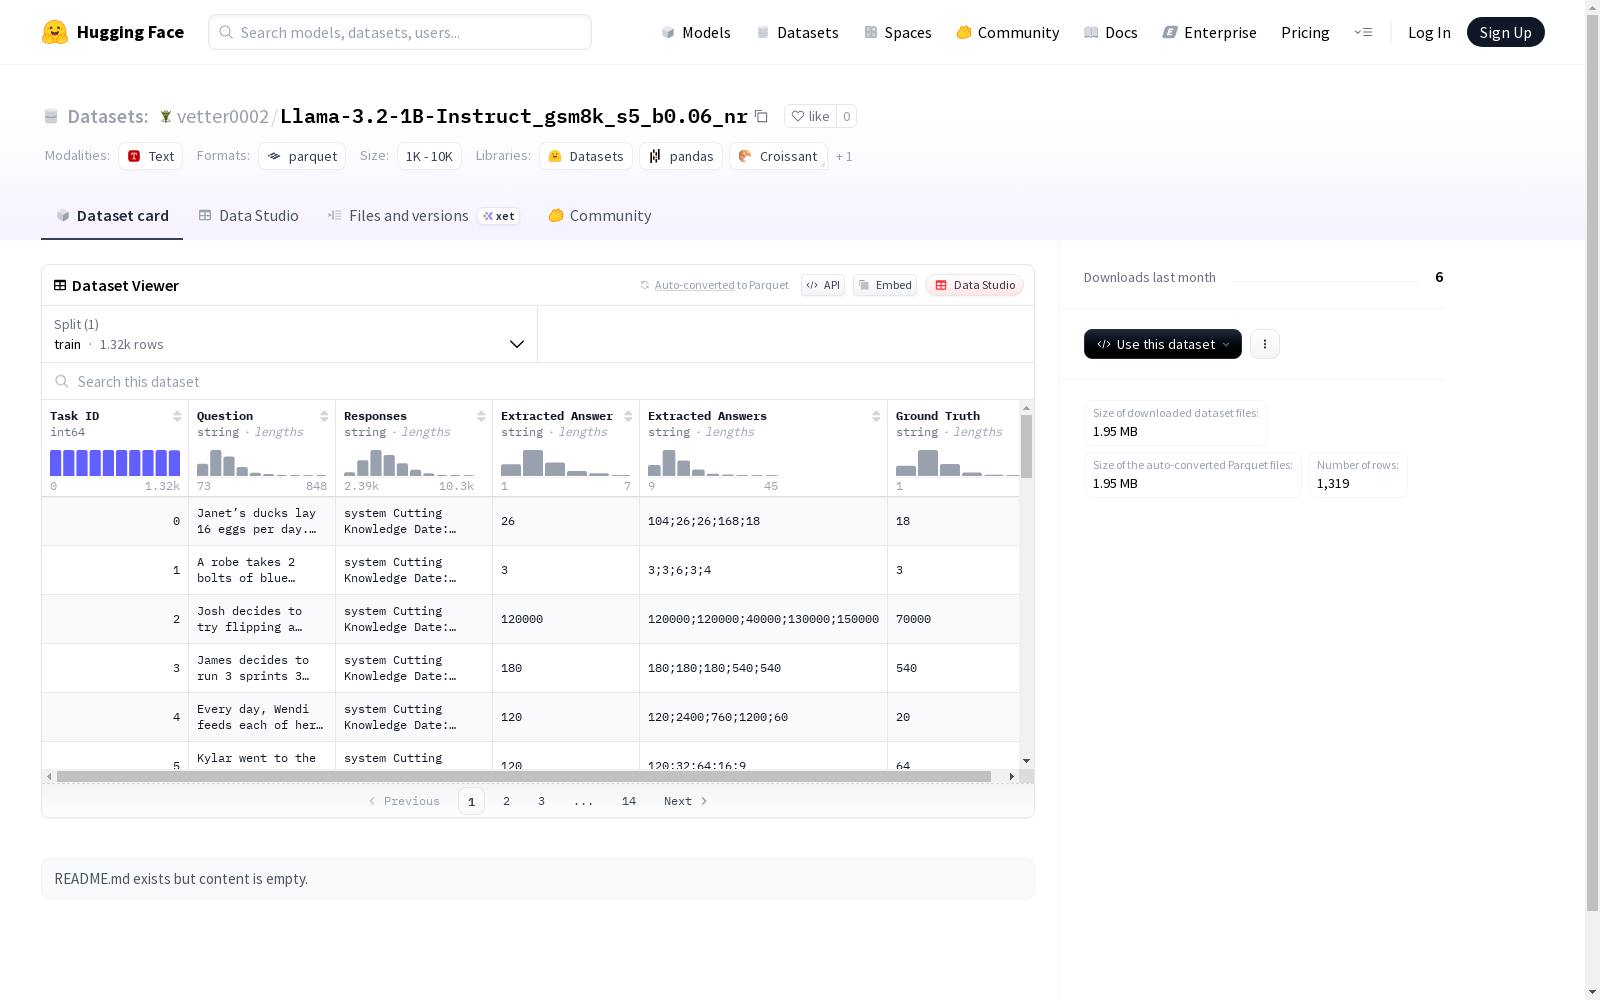Select the Dataset card tab
Viewport: 1600px width, 1000px height.
[112, 216]
